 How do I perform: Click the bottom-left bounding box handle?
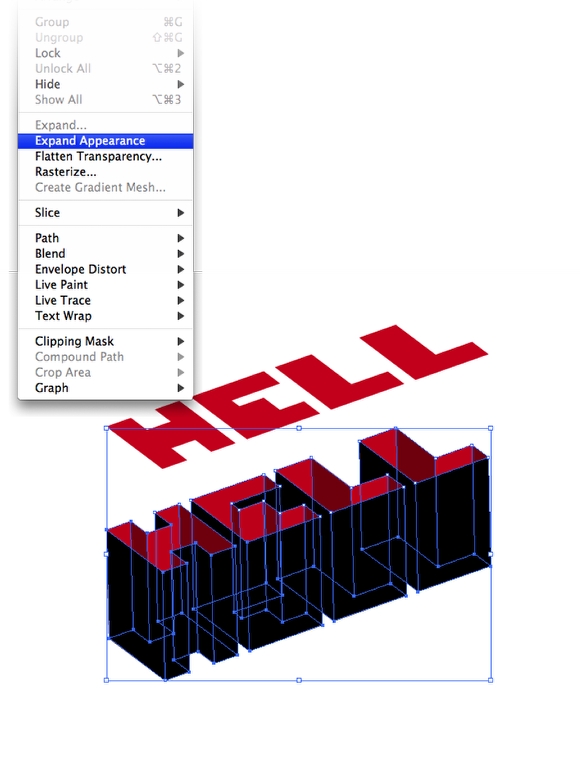click(x=106, y=680)
